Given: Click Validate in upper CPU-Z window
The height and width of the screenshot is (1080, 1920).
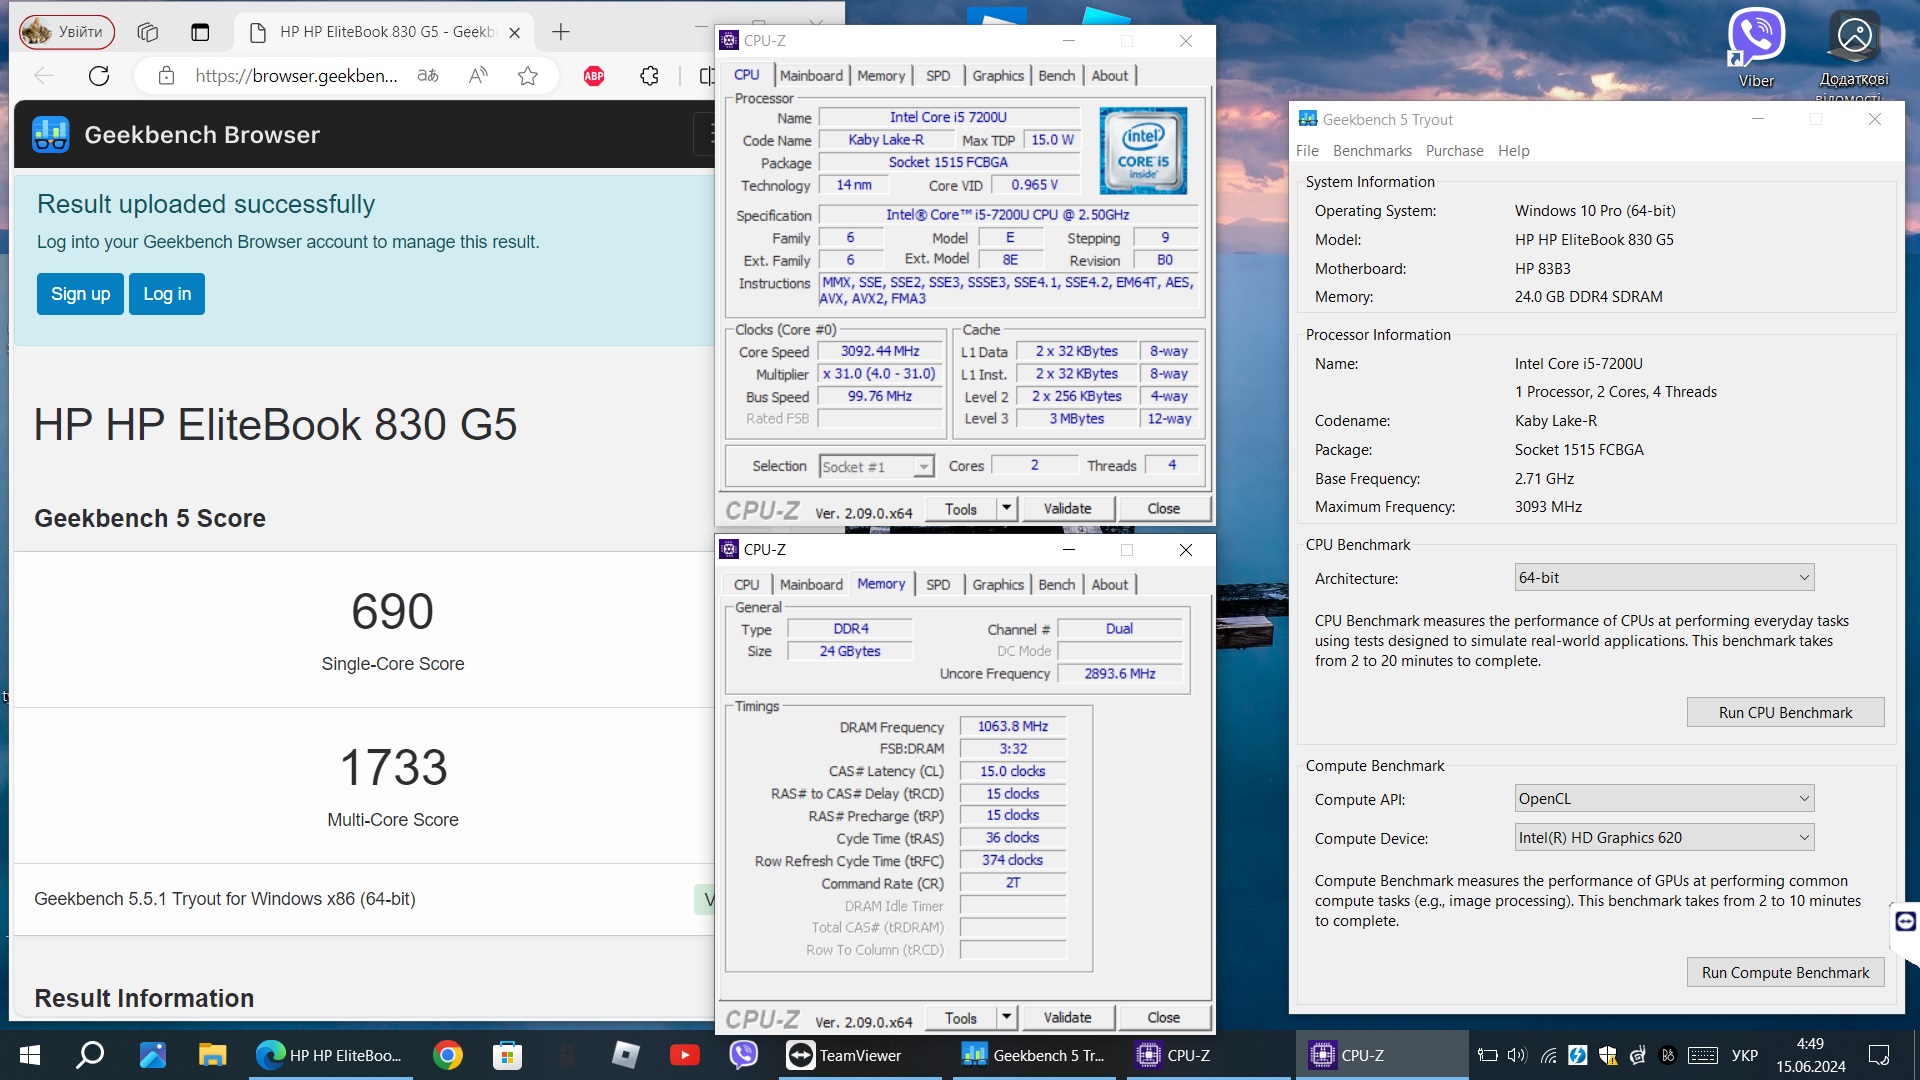Looking at the screenshot, I should coord(1067,509).
